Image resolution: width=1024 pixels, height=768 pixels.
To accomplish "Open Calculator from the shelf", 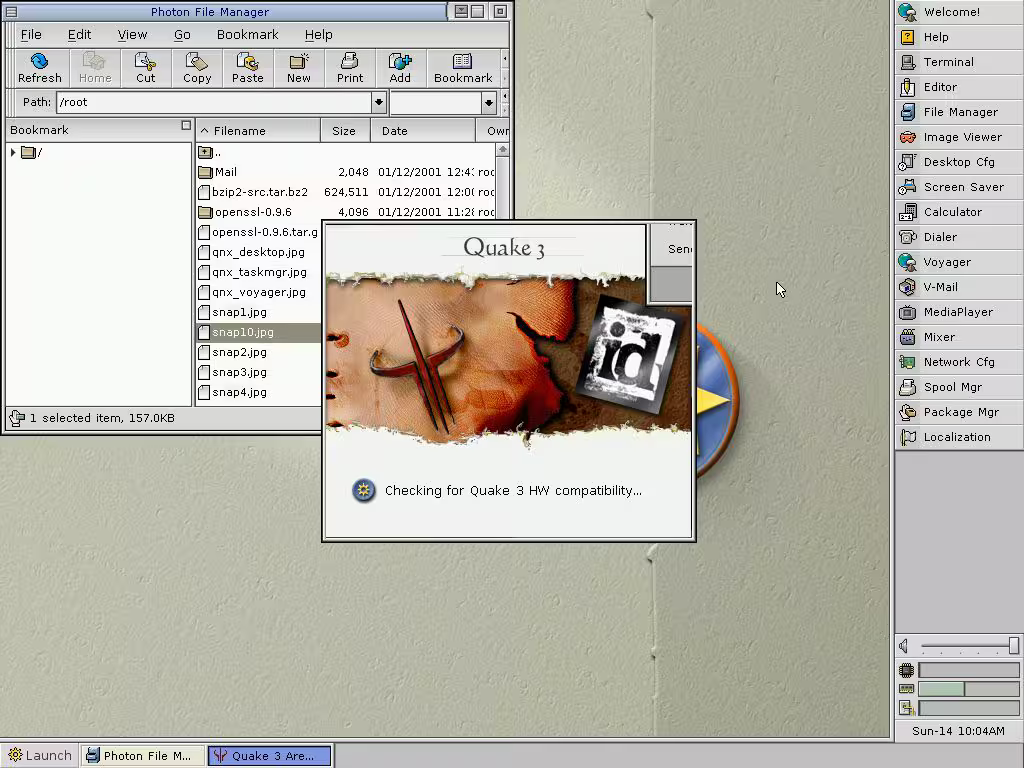I will coord(958,212).
